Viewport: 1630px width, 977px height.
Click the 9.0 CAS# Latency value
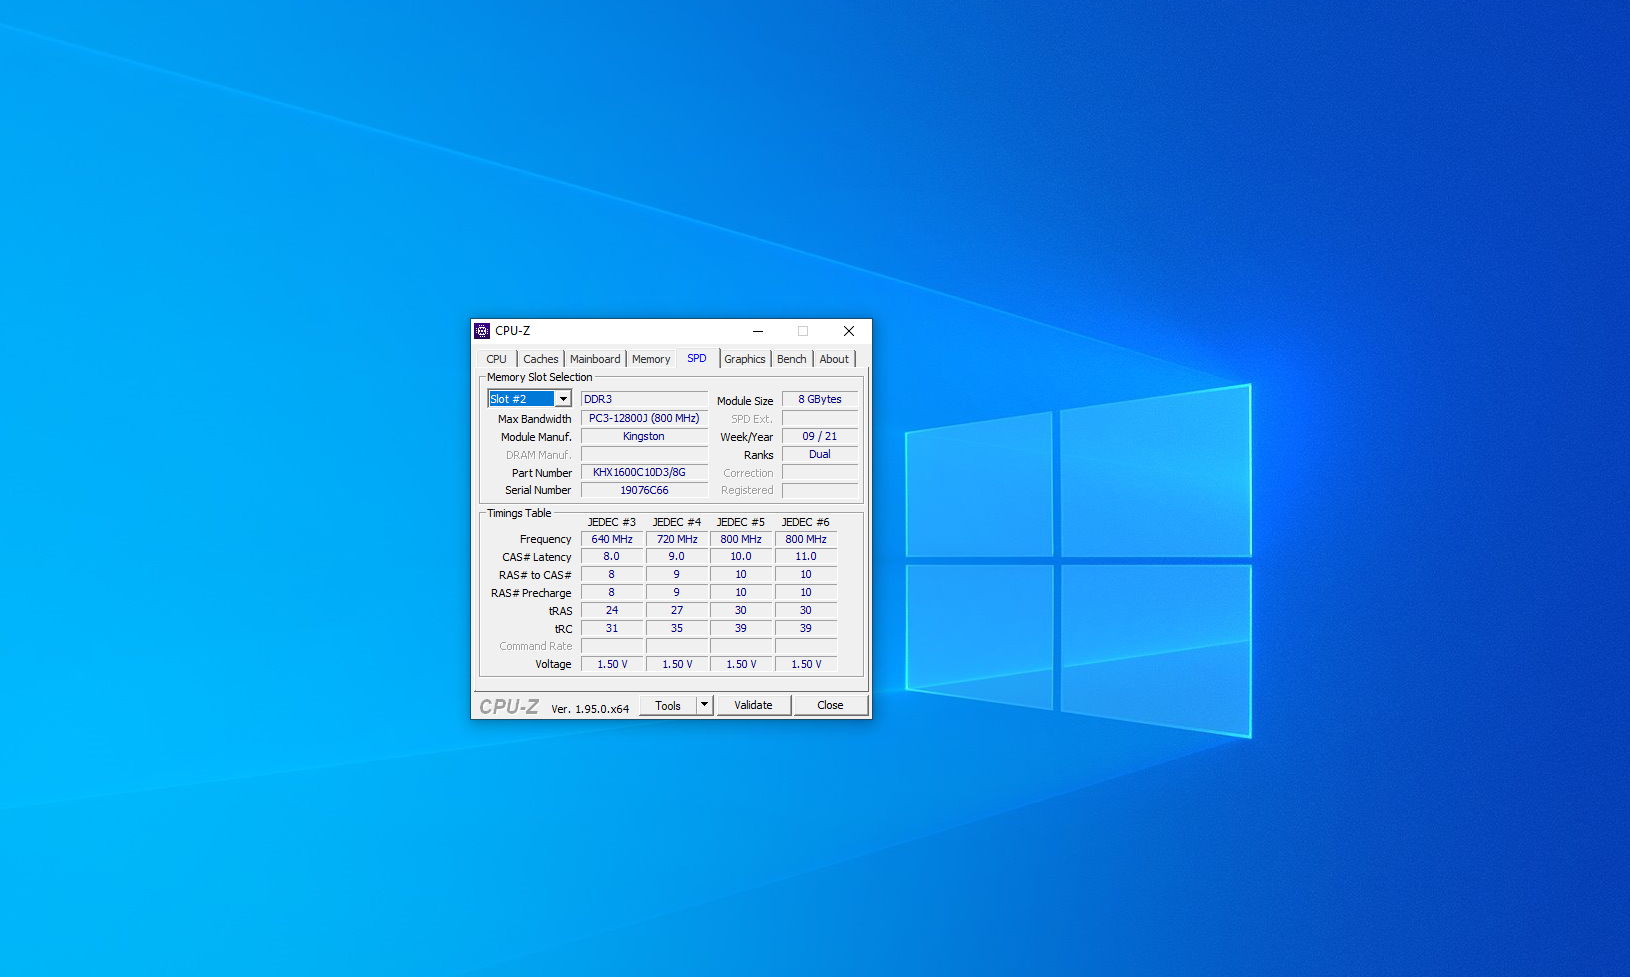click(677, 556)
